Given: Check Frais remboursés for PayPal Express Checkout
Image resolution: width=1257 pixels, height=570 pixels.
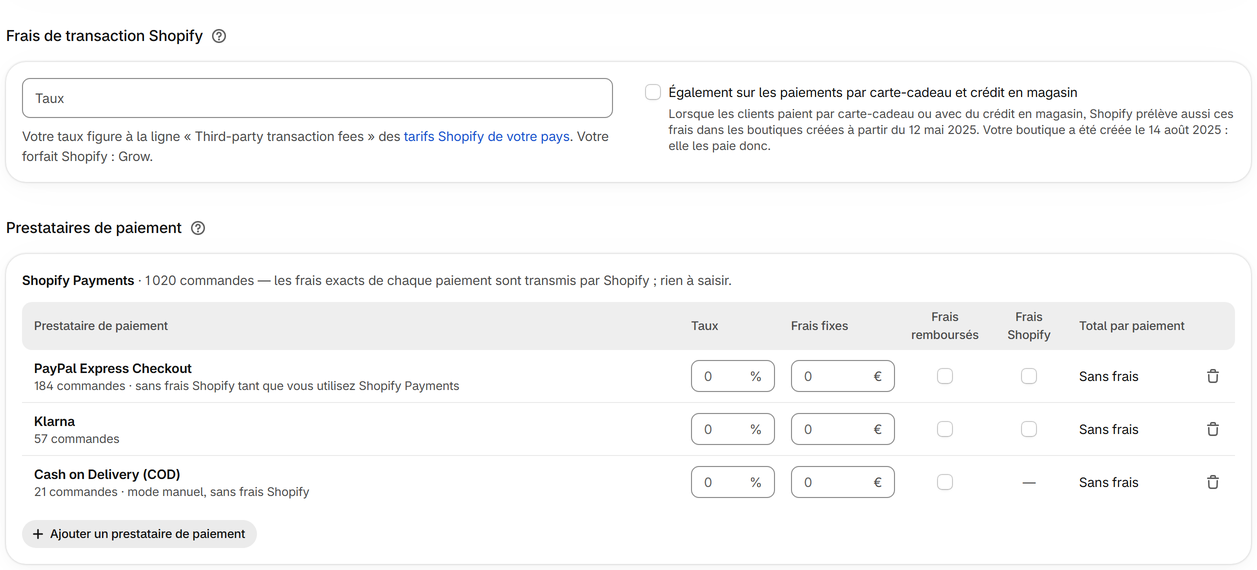Looking at the screenshot, I should 945,376.
